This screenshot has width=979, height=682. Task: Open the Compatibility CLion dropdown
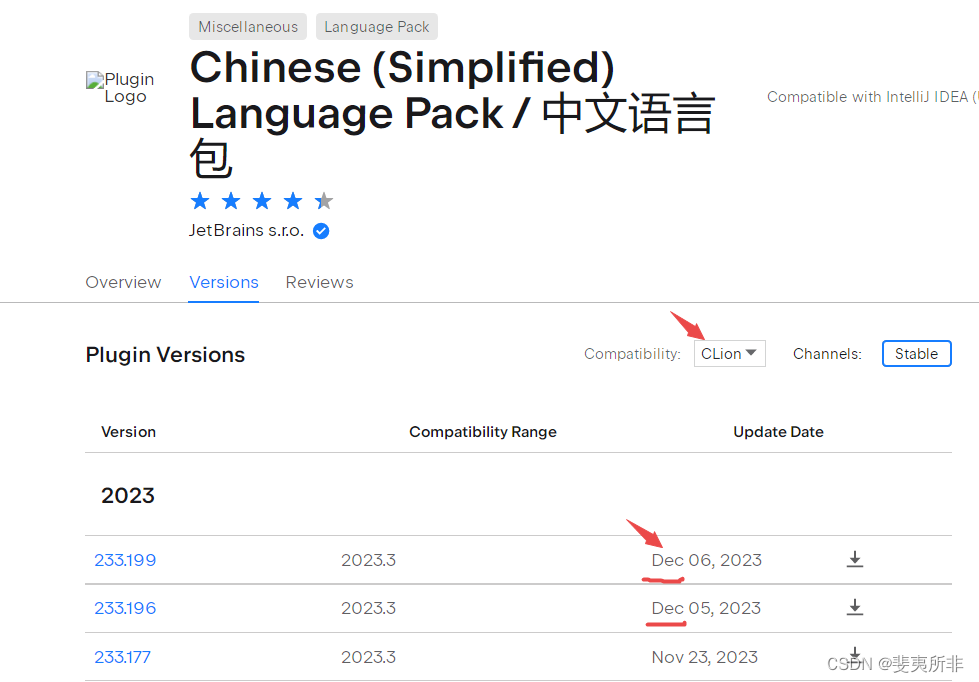click(x=729, y=353)
